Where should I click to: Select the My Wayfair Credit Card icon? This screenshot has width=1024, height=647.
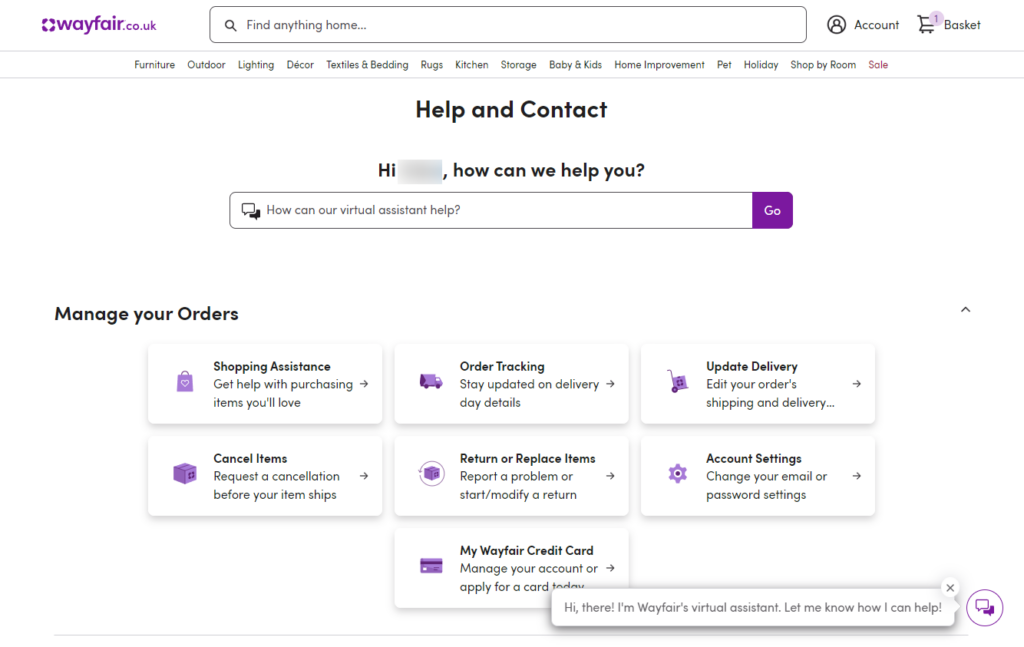431,567
